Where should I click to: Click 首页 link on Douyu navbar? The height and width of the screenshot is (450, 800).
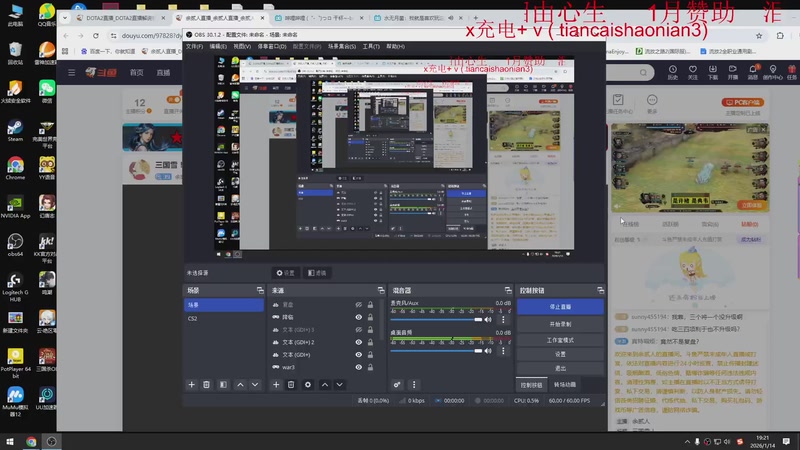[x=136, y=72]
